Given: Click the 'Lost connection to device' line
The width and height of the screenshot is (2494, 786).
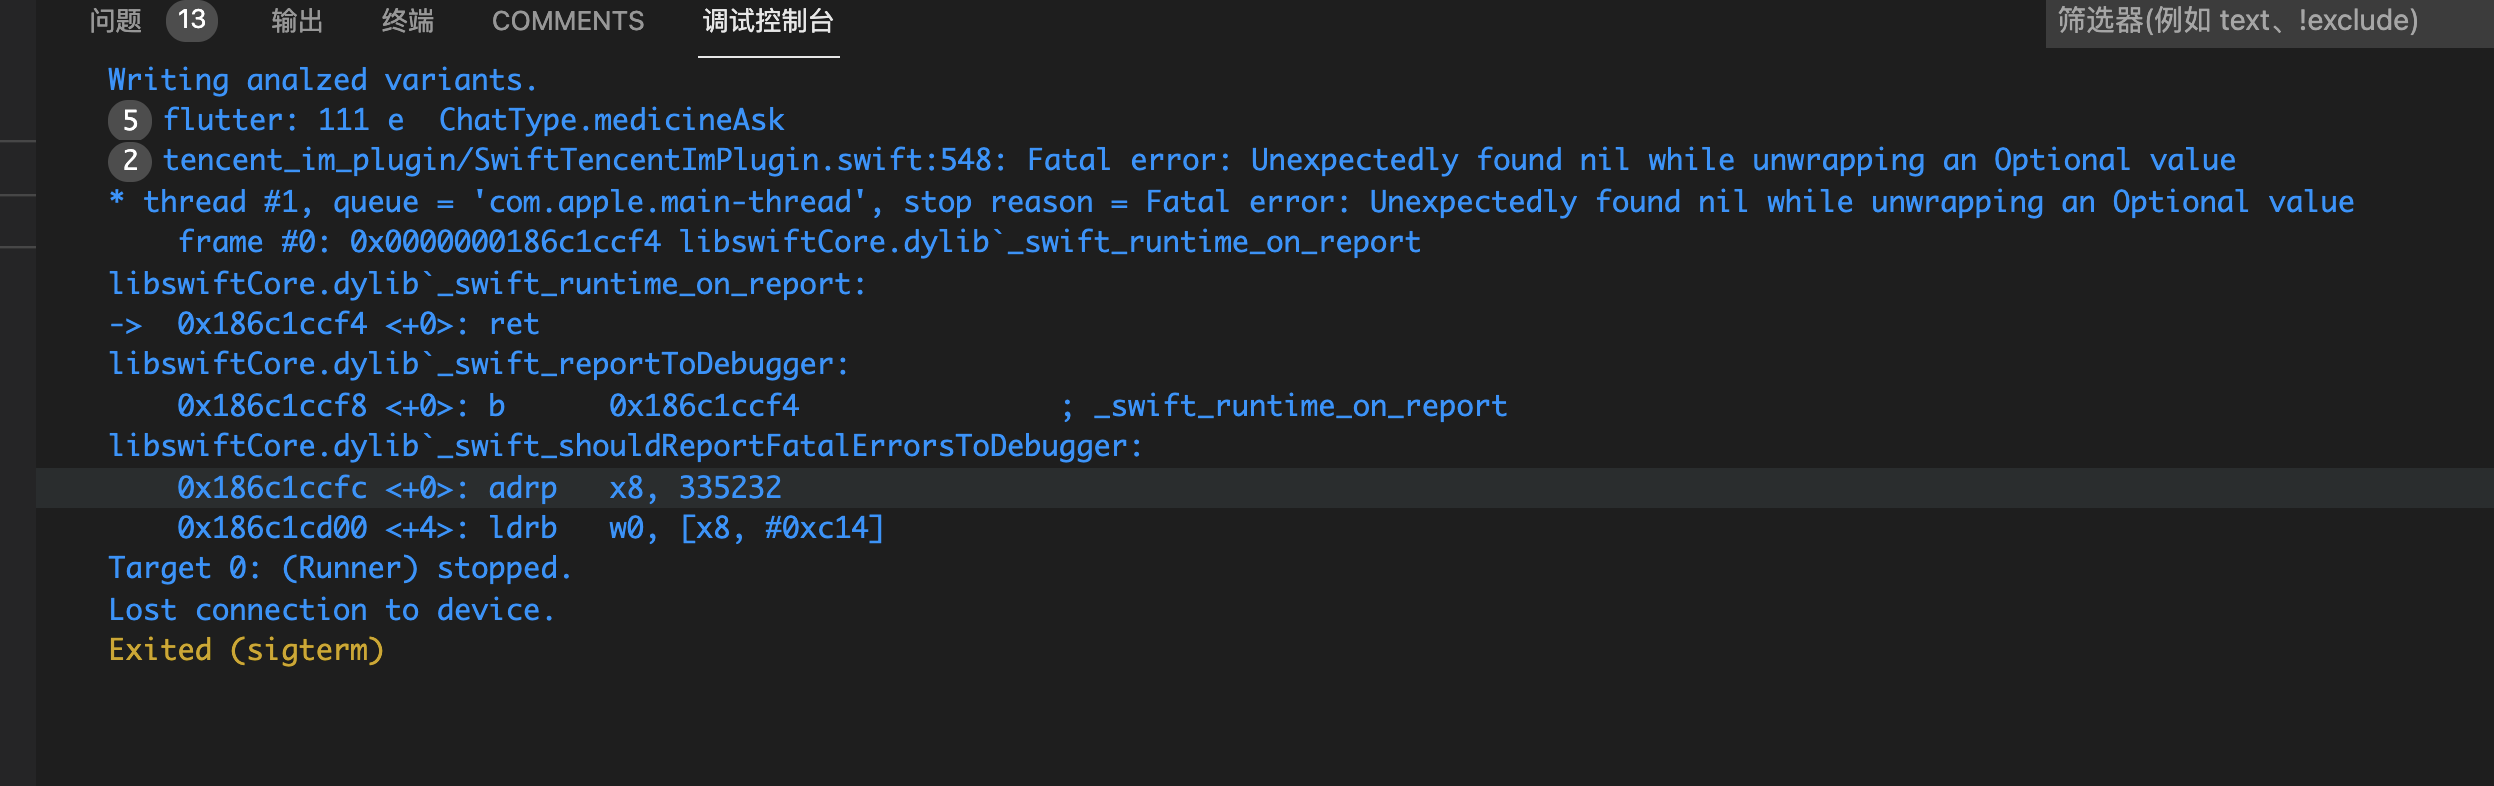Looking at the screenshot, I should pyautogui.click(x=332, y=609).
